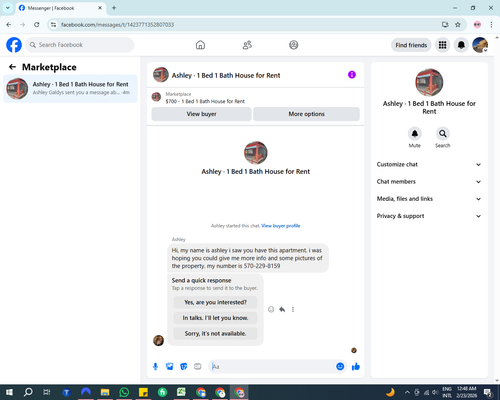Open more message options three dots
Screen dimensions: 500x400
point(293,309)
